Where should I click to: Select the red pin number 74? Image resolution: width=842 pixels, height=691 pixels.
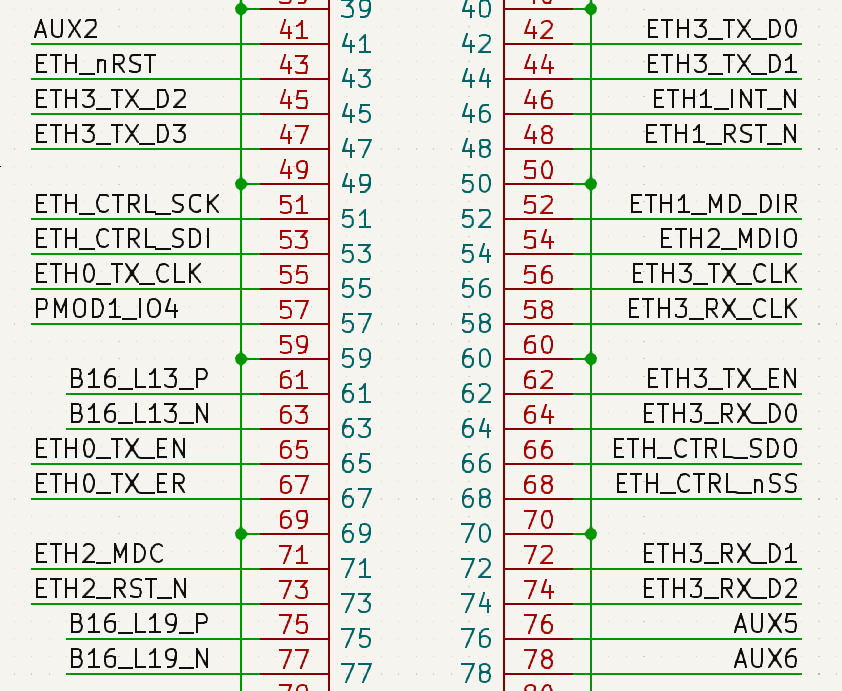pos(538,590)
